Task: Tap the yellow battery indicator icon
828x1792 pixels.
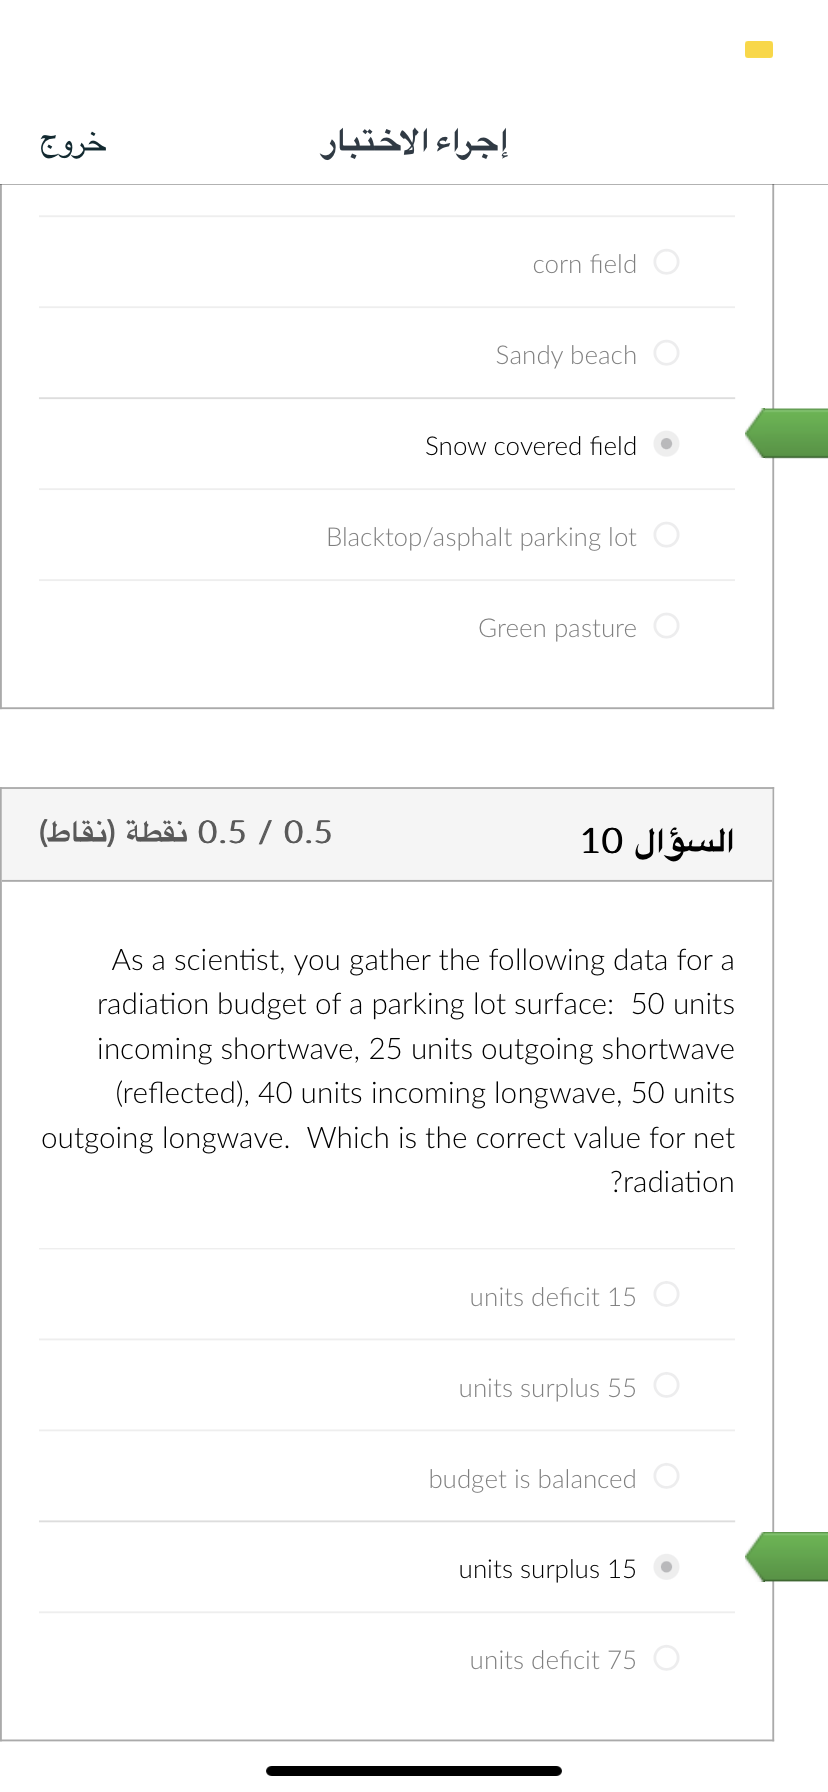Action: (x=759, y=49)
